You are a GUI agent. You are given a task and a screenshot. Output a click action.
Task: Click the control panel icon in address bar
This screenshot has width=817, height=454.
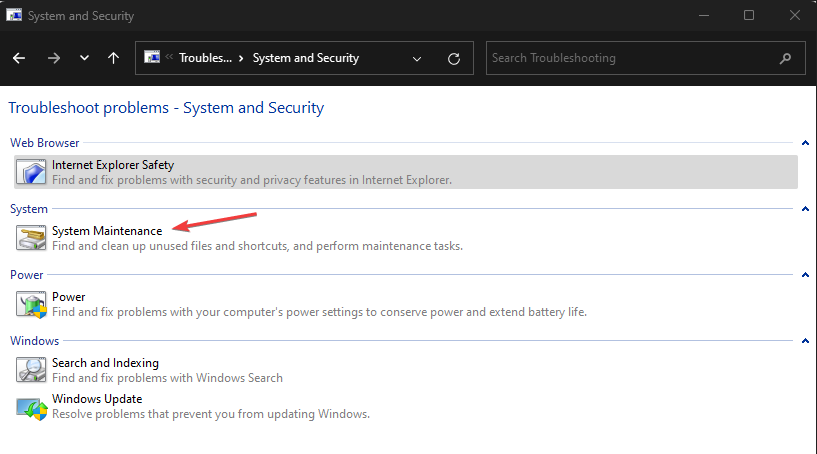tap(152, 57)
